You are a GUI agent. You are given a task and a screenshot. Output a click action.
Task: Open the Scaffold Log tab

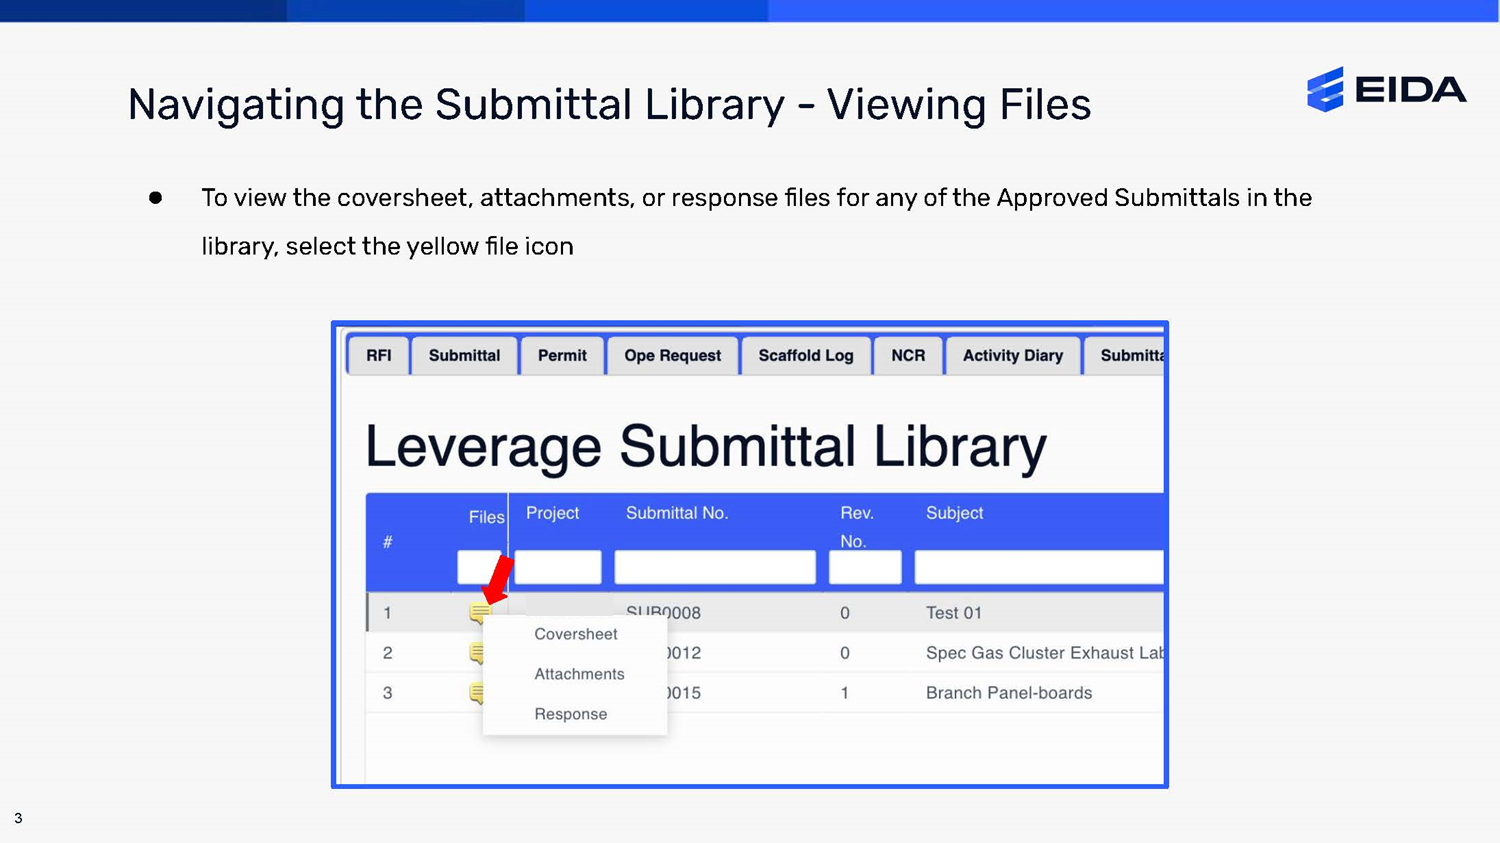pyautogui.click(x=805, y=356)
